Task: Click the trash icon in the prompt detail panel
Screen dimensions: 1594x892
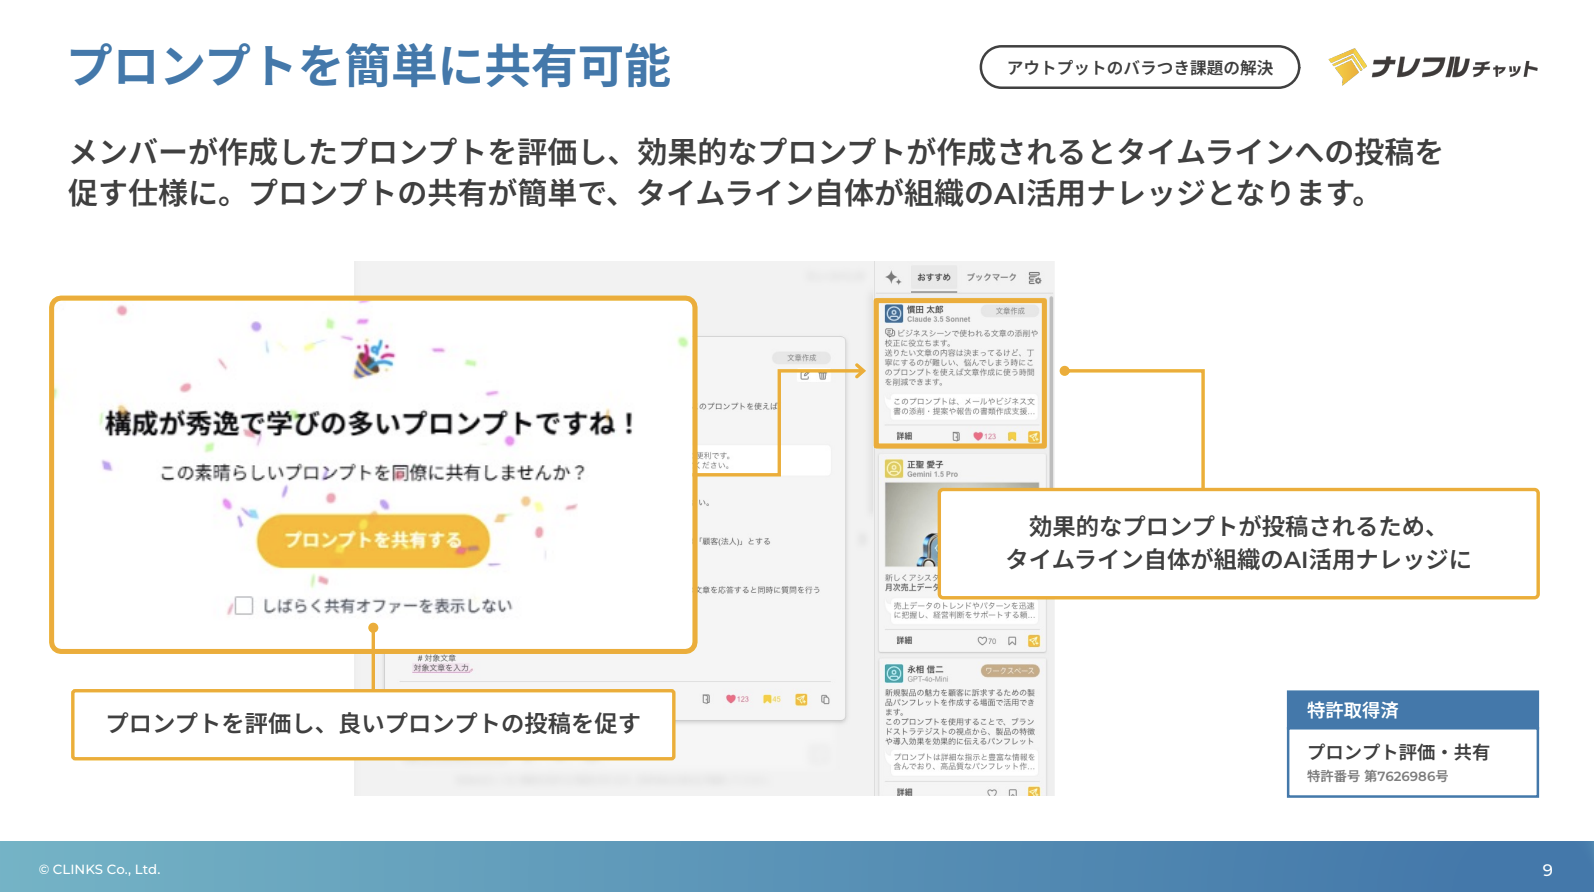Action: [x=823, y=375]
